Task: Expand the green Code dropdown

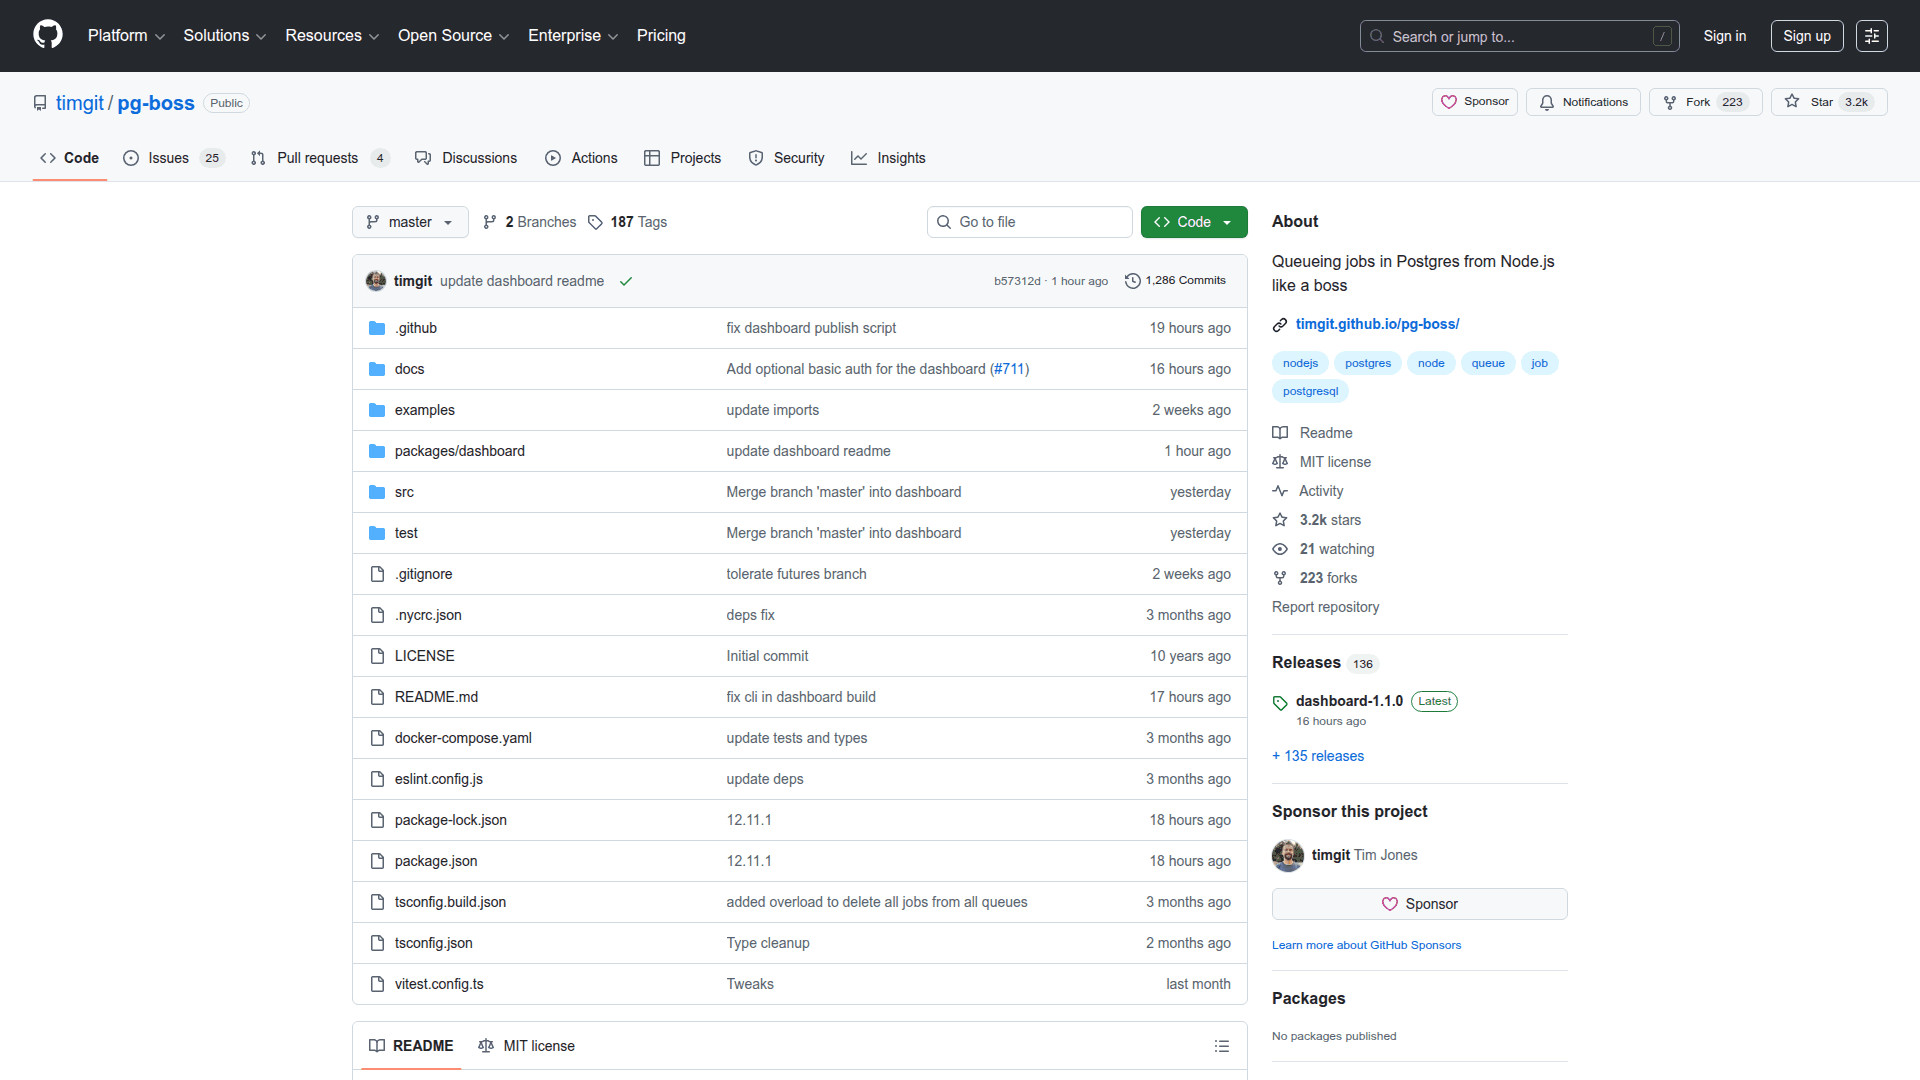Action: coord(1193,222)
